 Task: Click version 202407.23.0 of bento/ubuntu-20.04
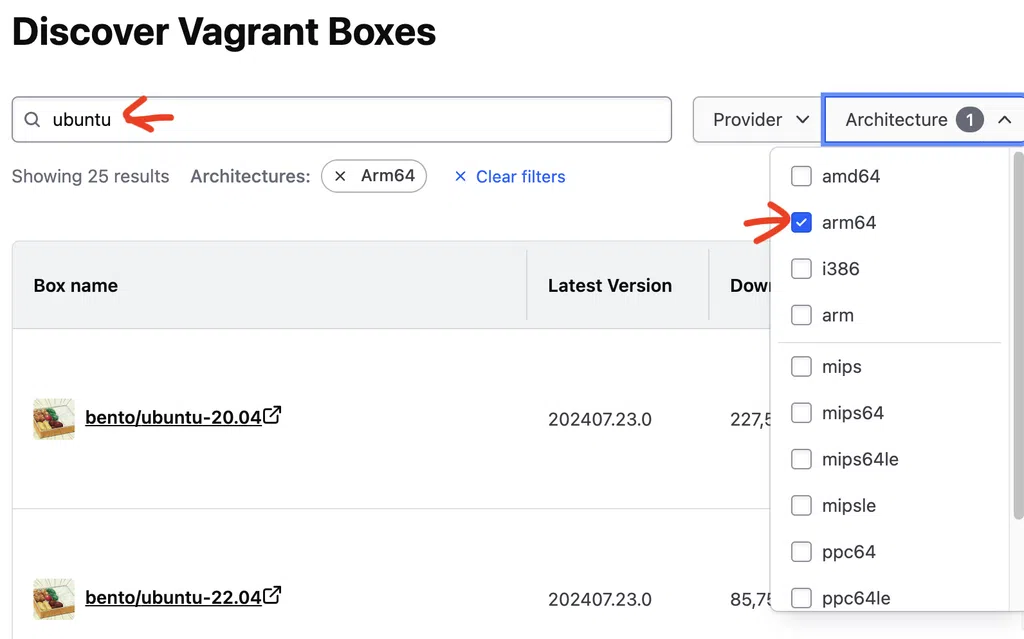600,419
